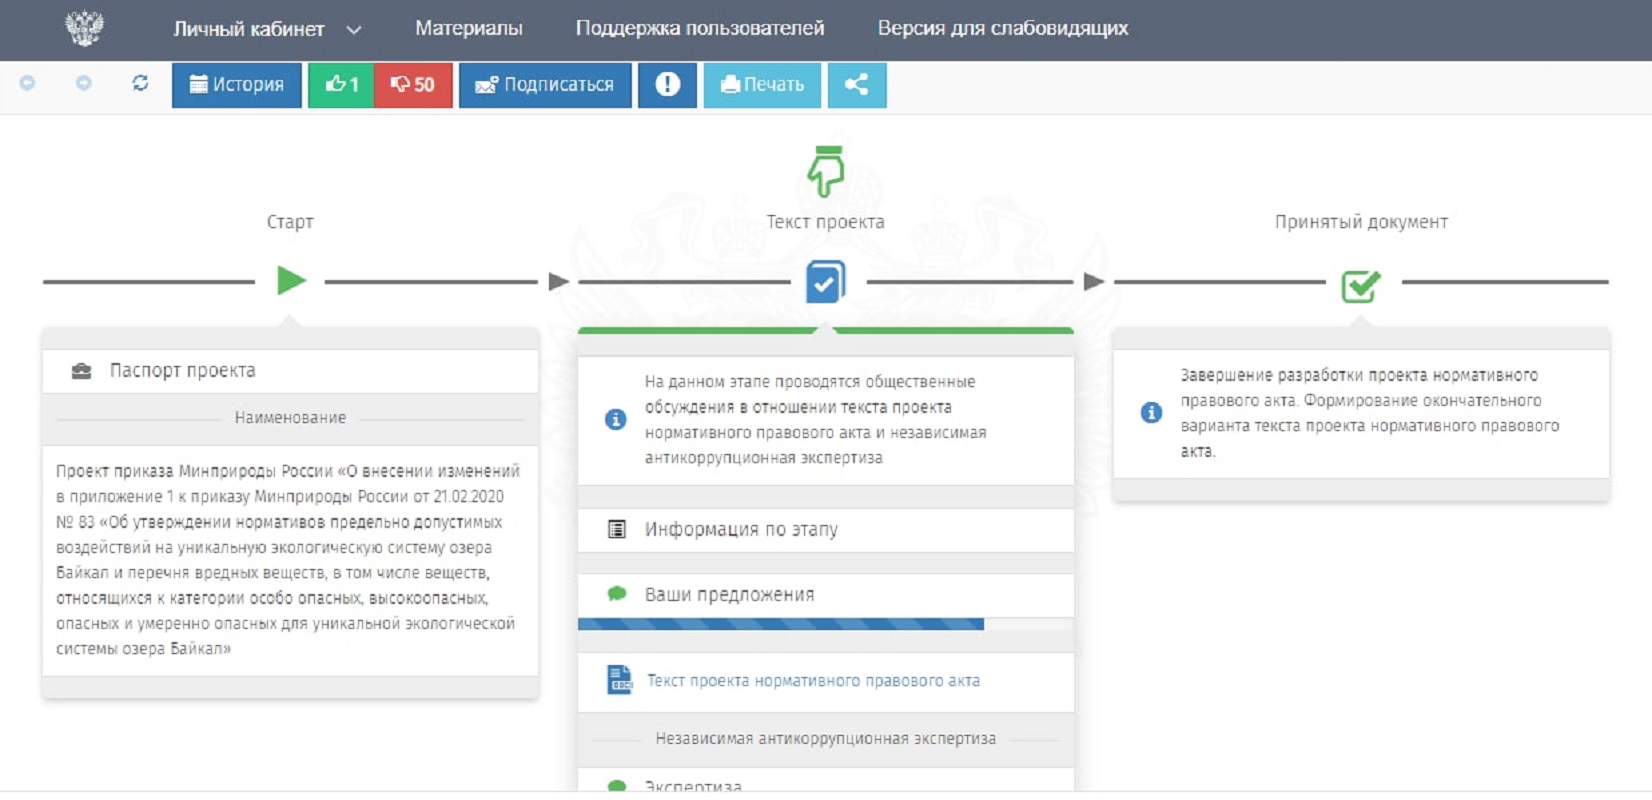This screenshot has width=1652, height=800.
Task: Open the Личный кабинет dropdown menu
Action: coord(267,29)
